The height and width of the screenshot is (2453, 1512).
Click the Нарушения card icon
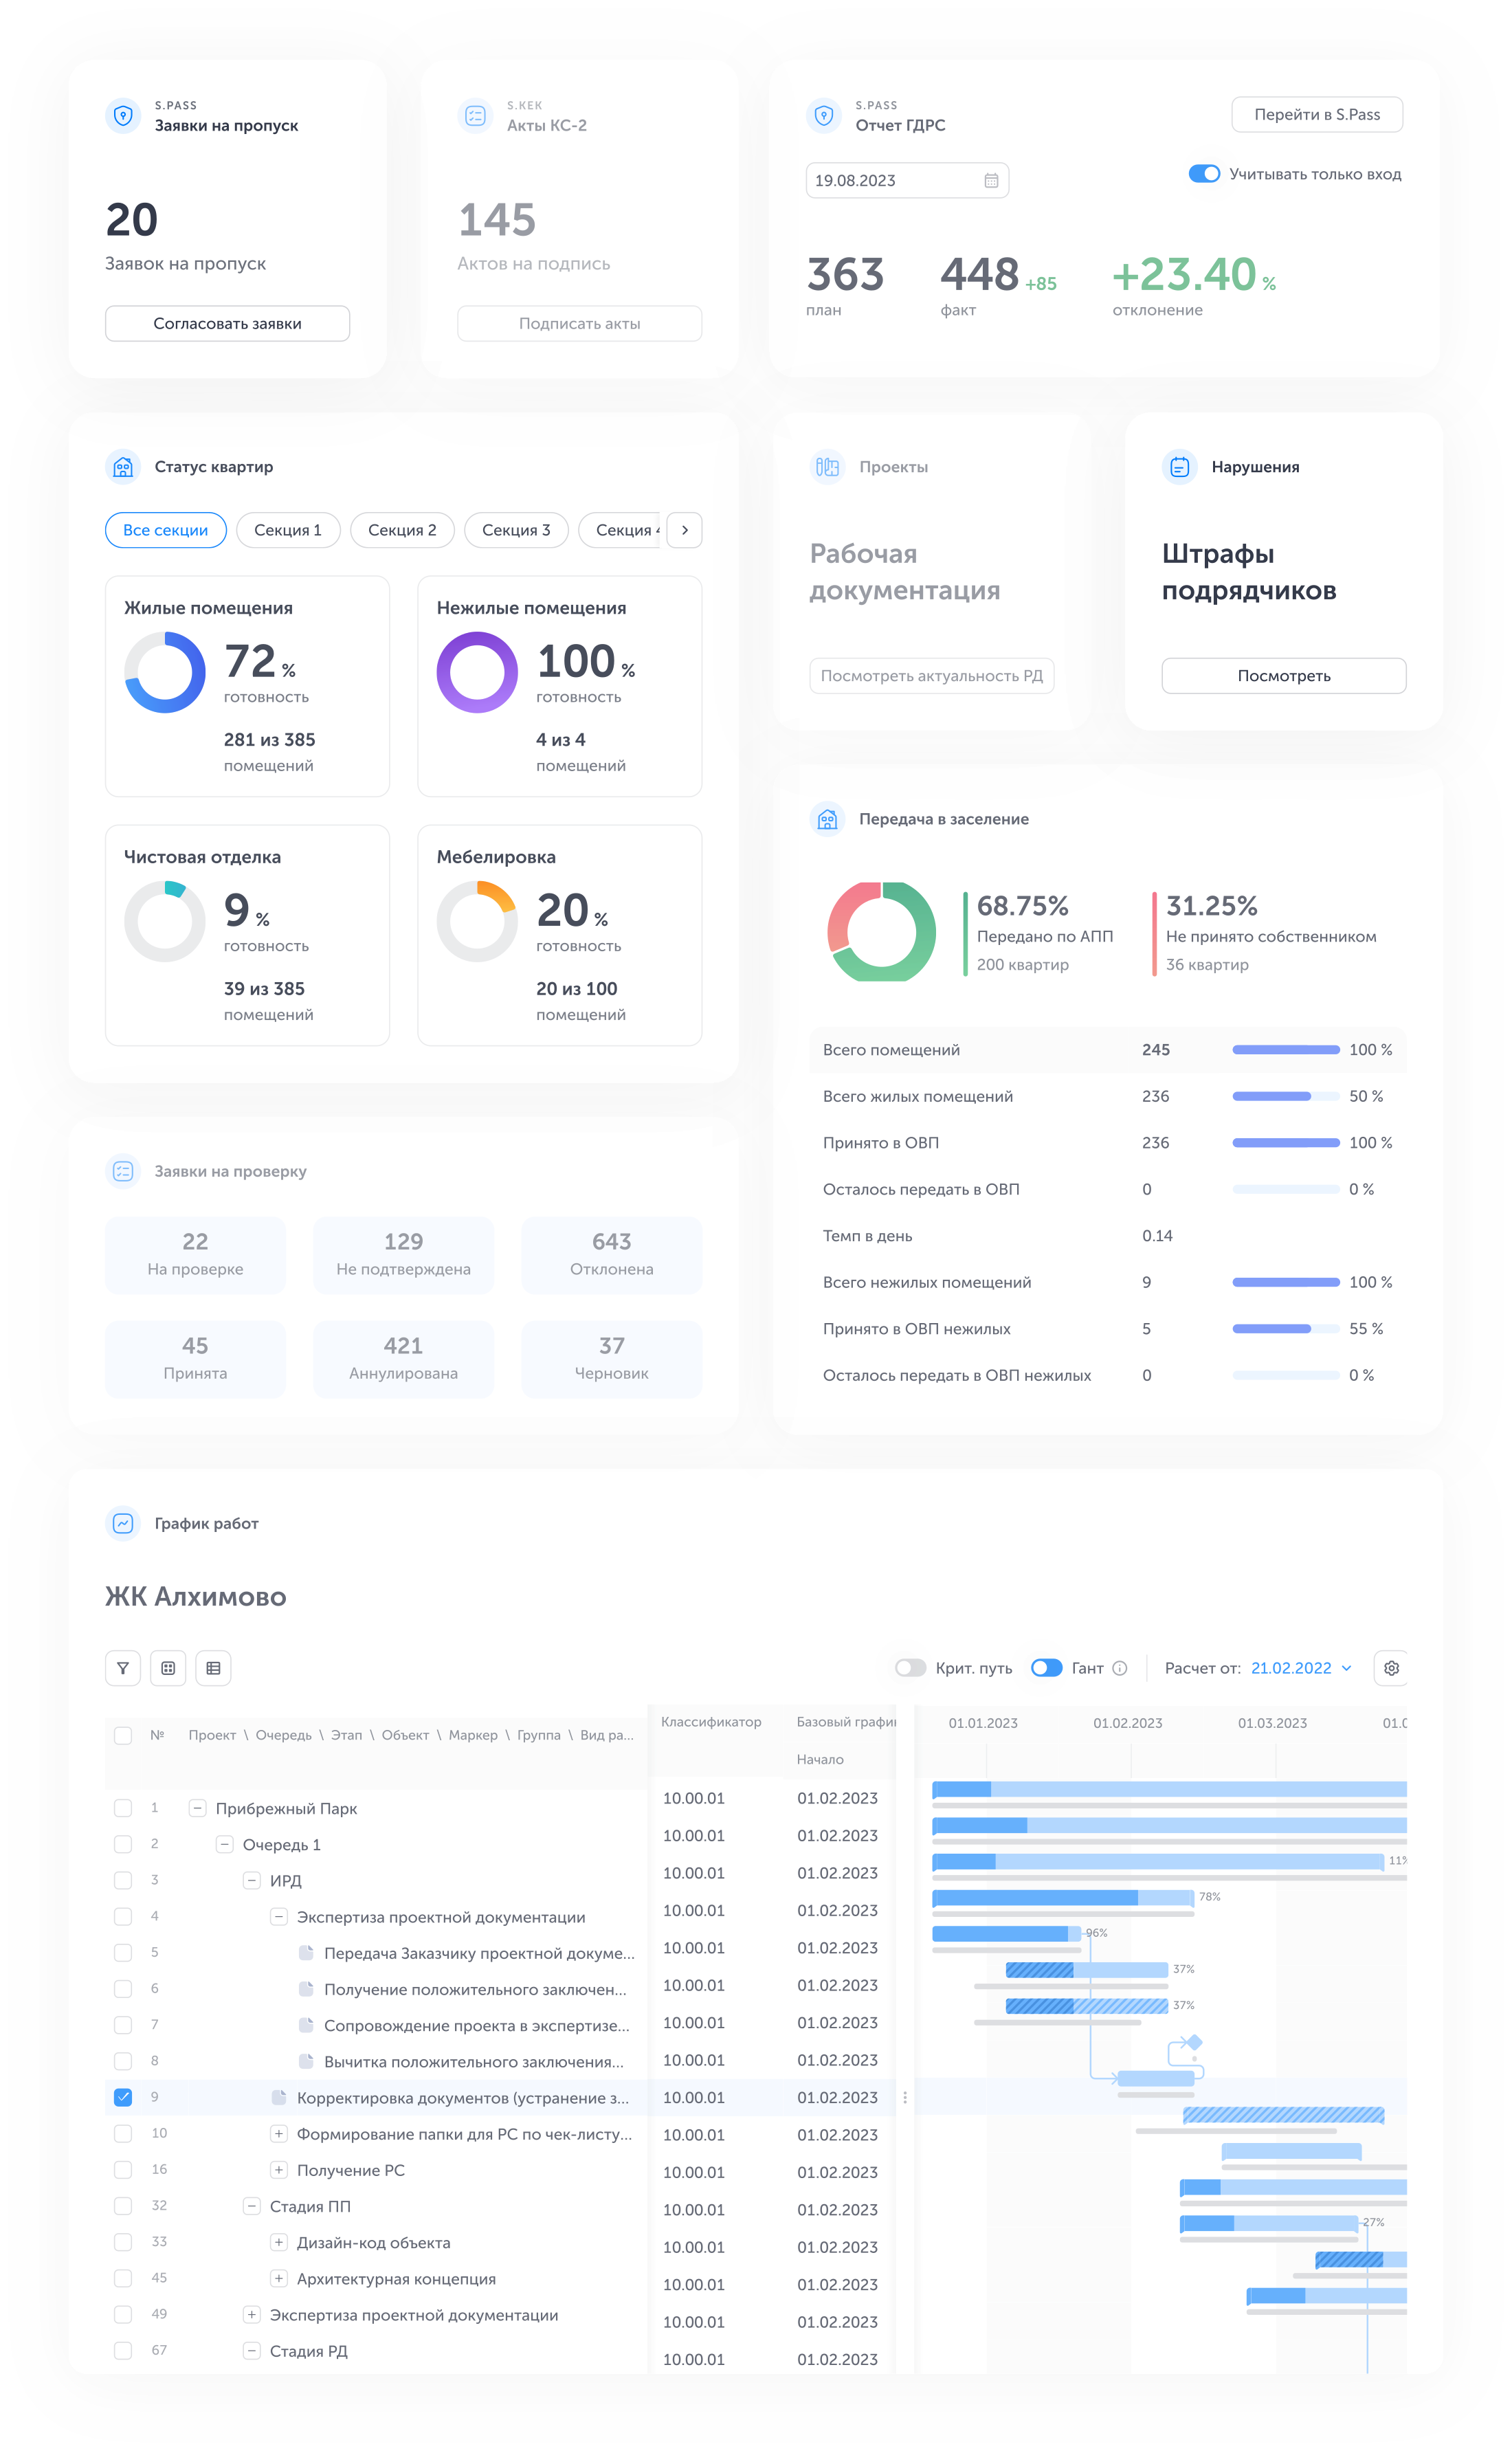(x=1179, y=467)
